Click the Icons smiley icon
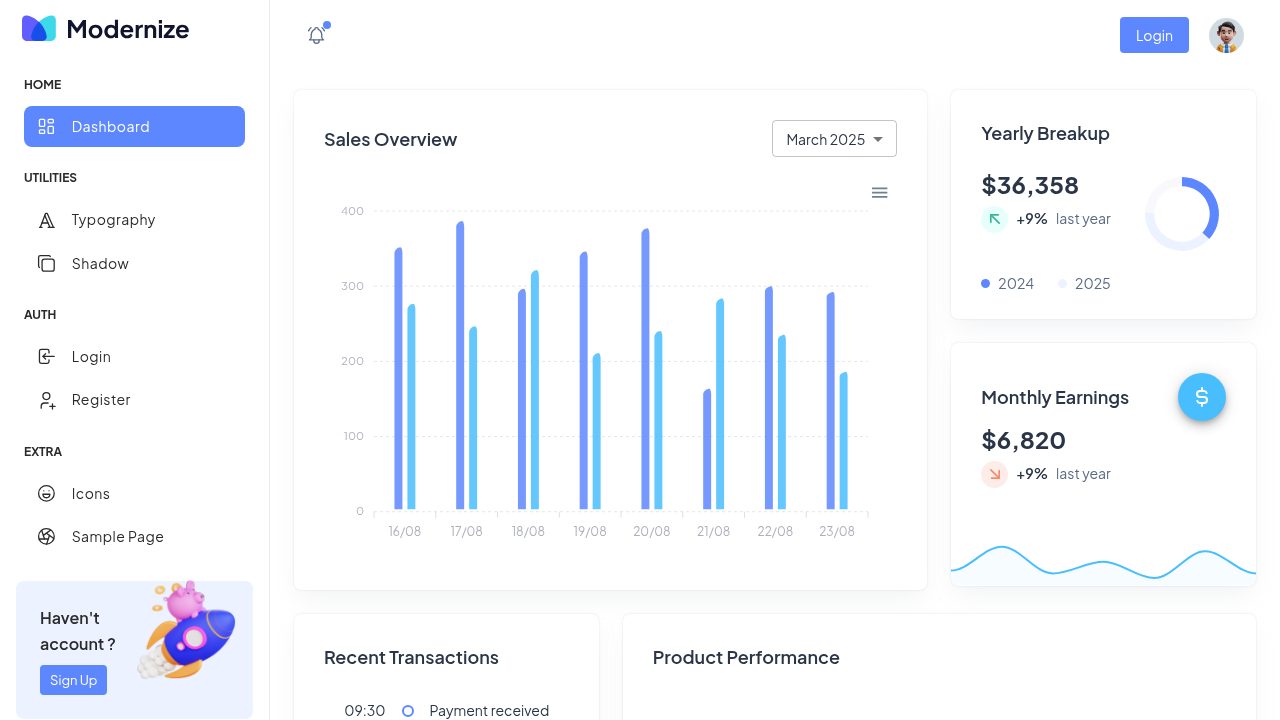This screenshot has height=720, width=1280. (46, 494)
